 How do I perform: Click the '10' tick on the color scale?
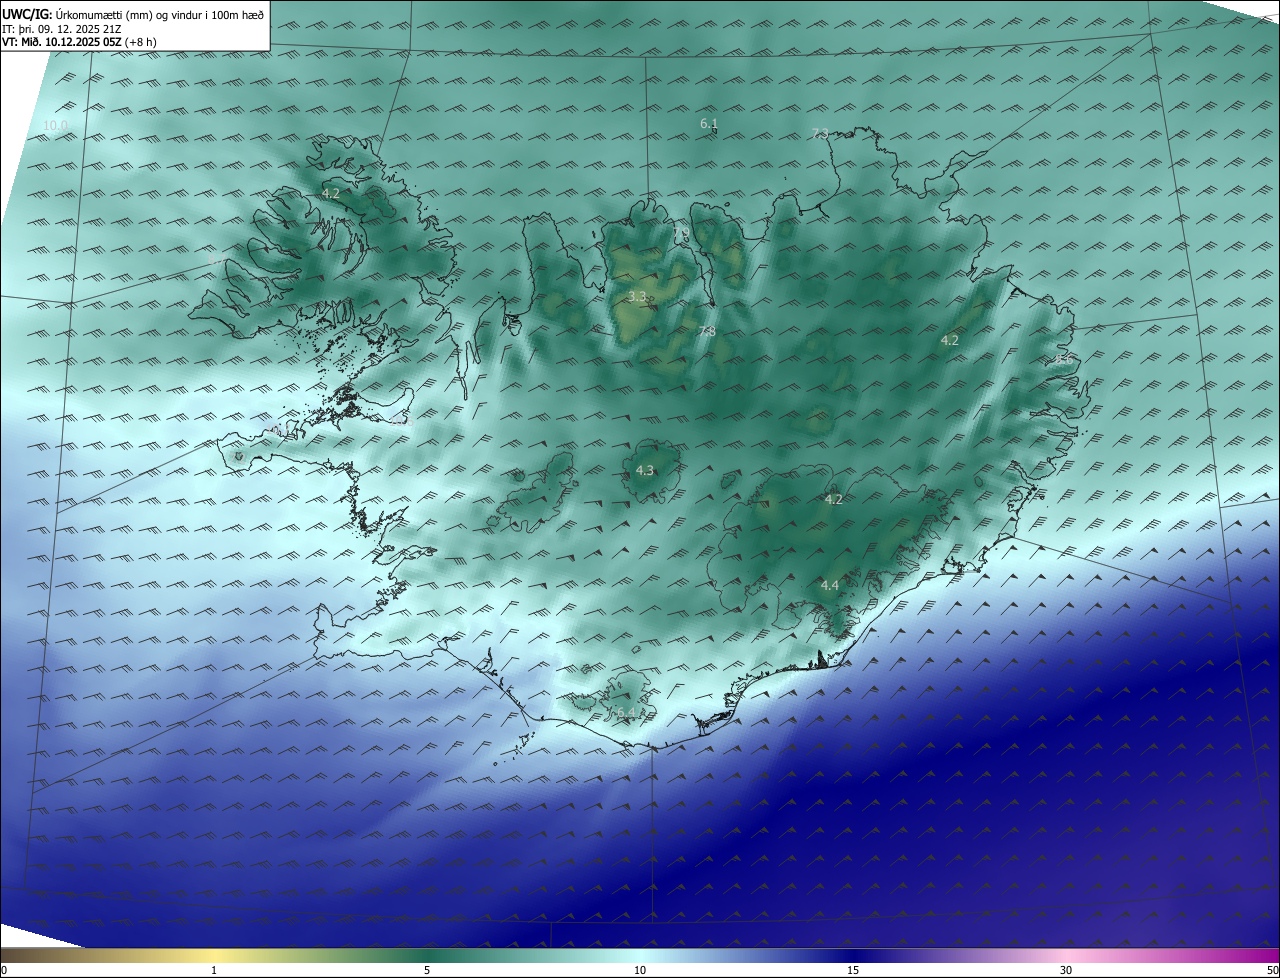point(640,970)
